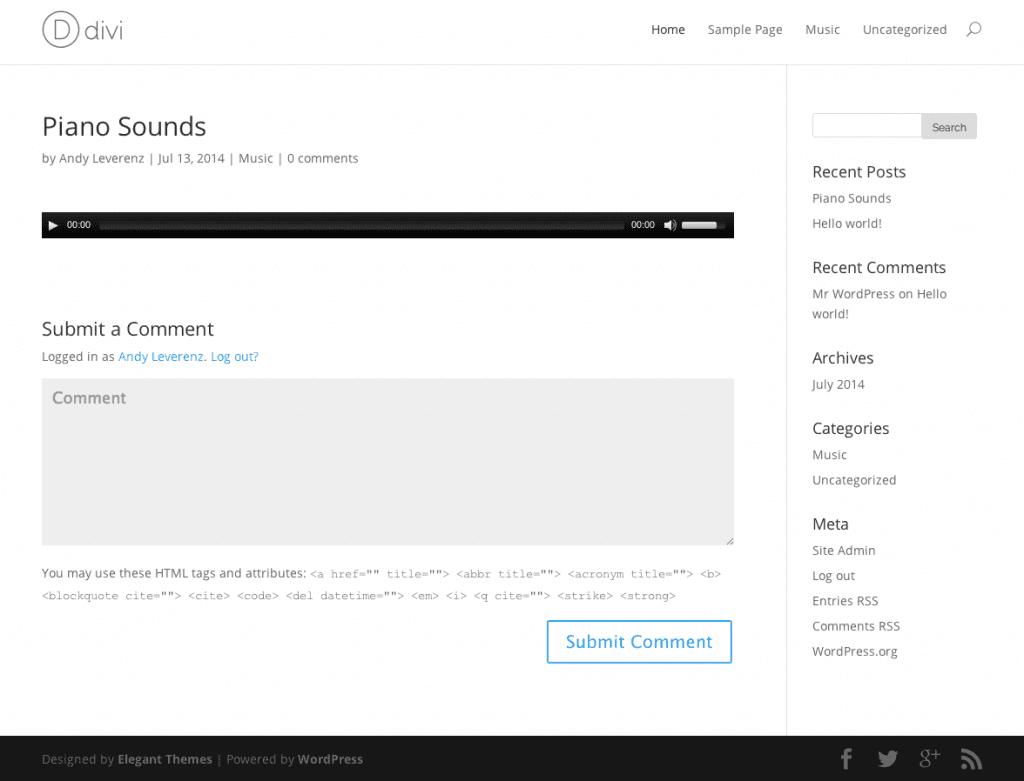Open the Google Plus footer icon

930,759
